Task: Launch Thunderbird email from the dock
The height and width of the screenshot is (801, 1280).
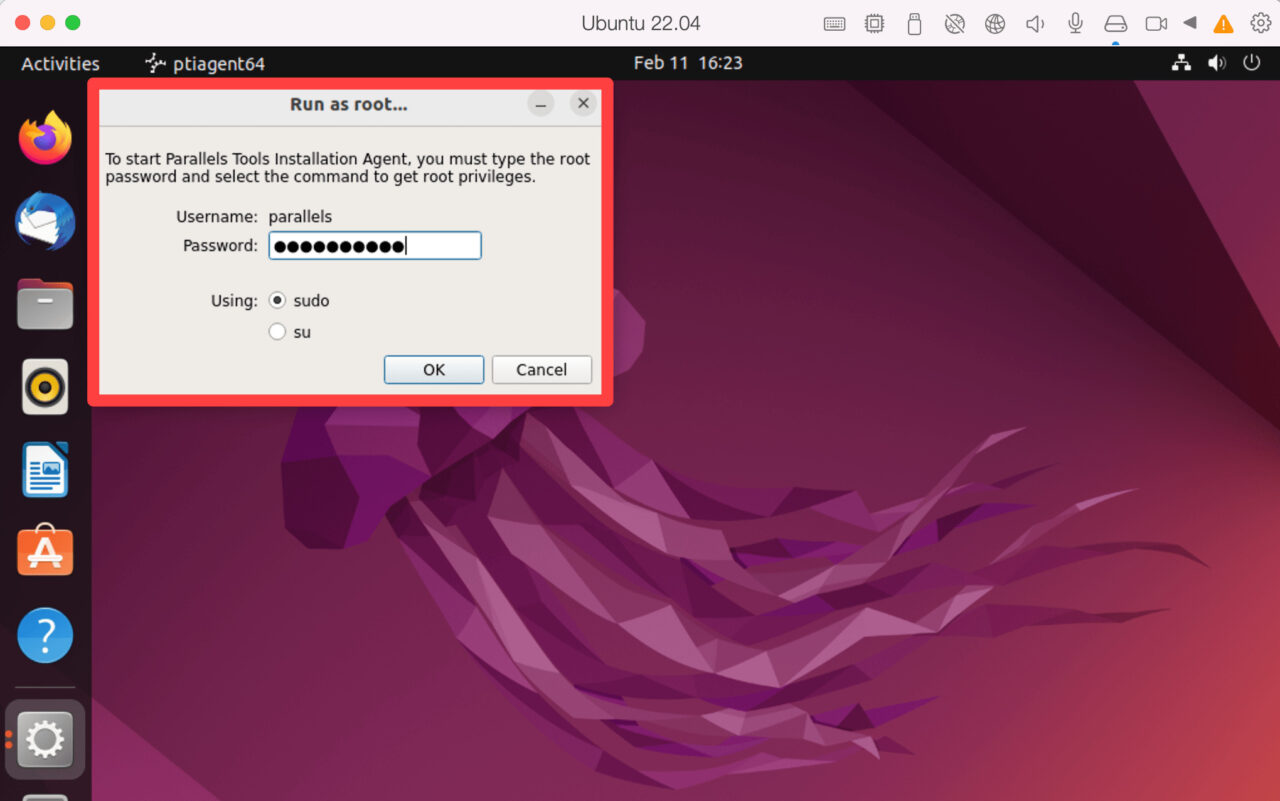Action: [44, 222]
